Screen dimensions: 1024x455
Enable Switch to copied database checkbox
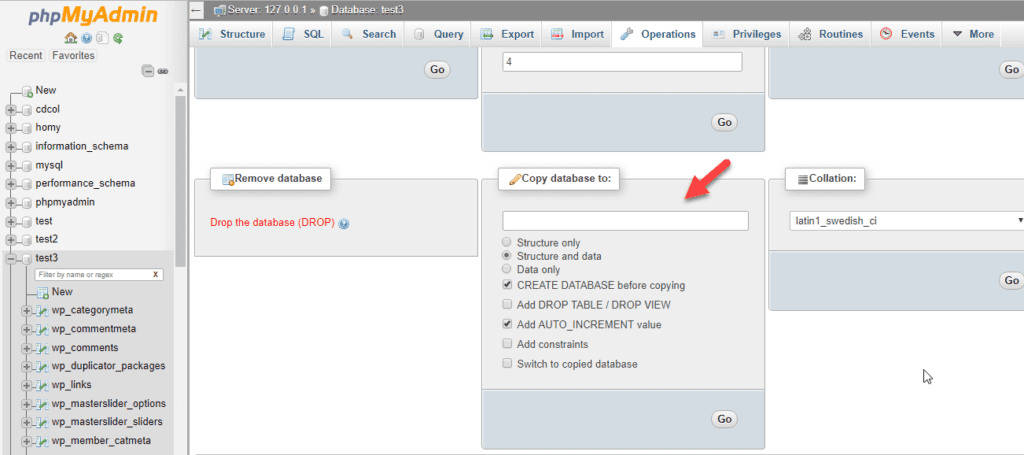[507, 364]
